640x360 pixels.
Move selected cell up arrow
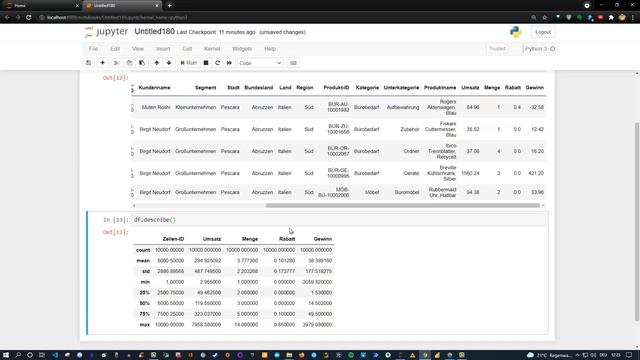(157, 63)
